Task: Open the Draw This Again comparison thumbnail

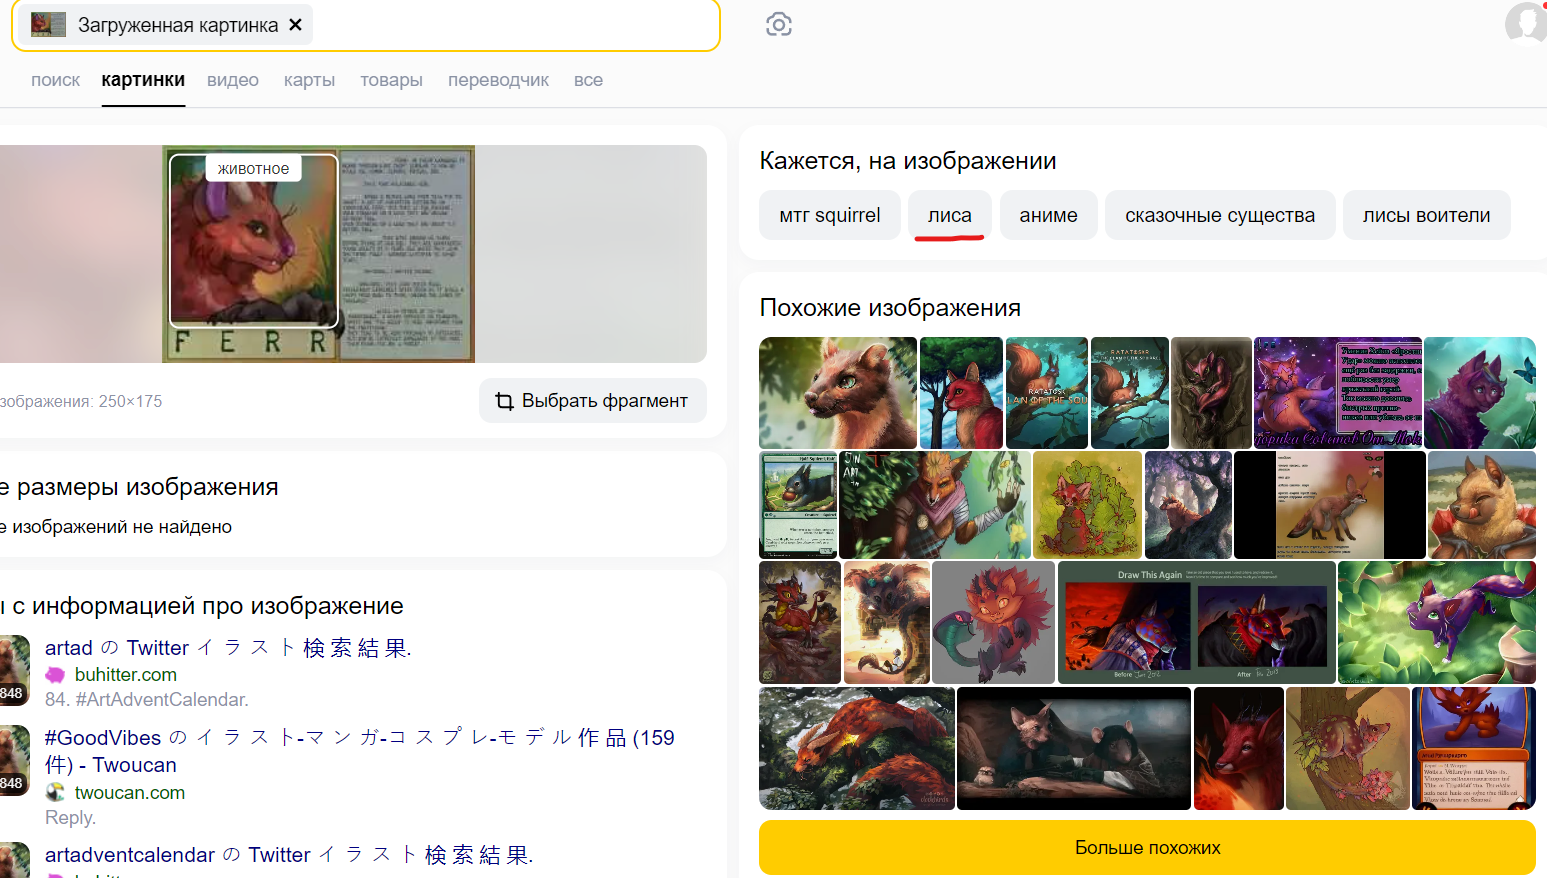Action: [1197, 623]
